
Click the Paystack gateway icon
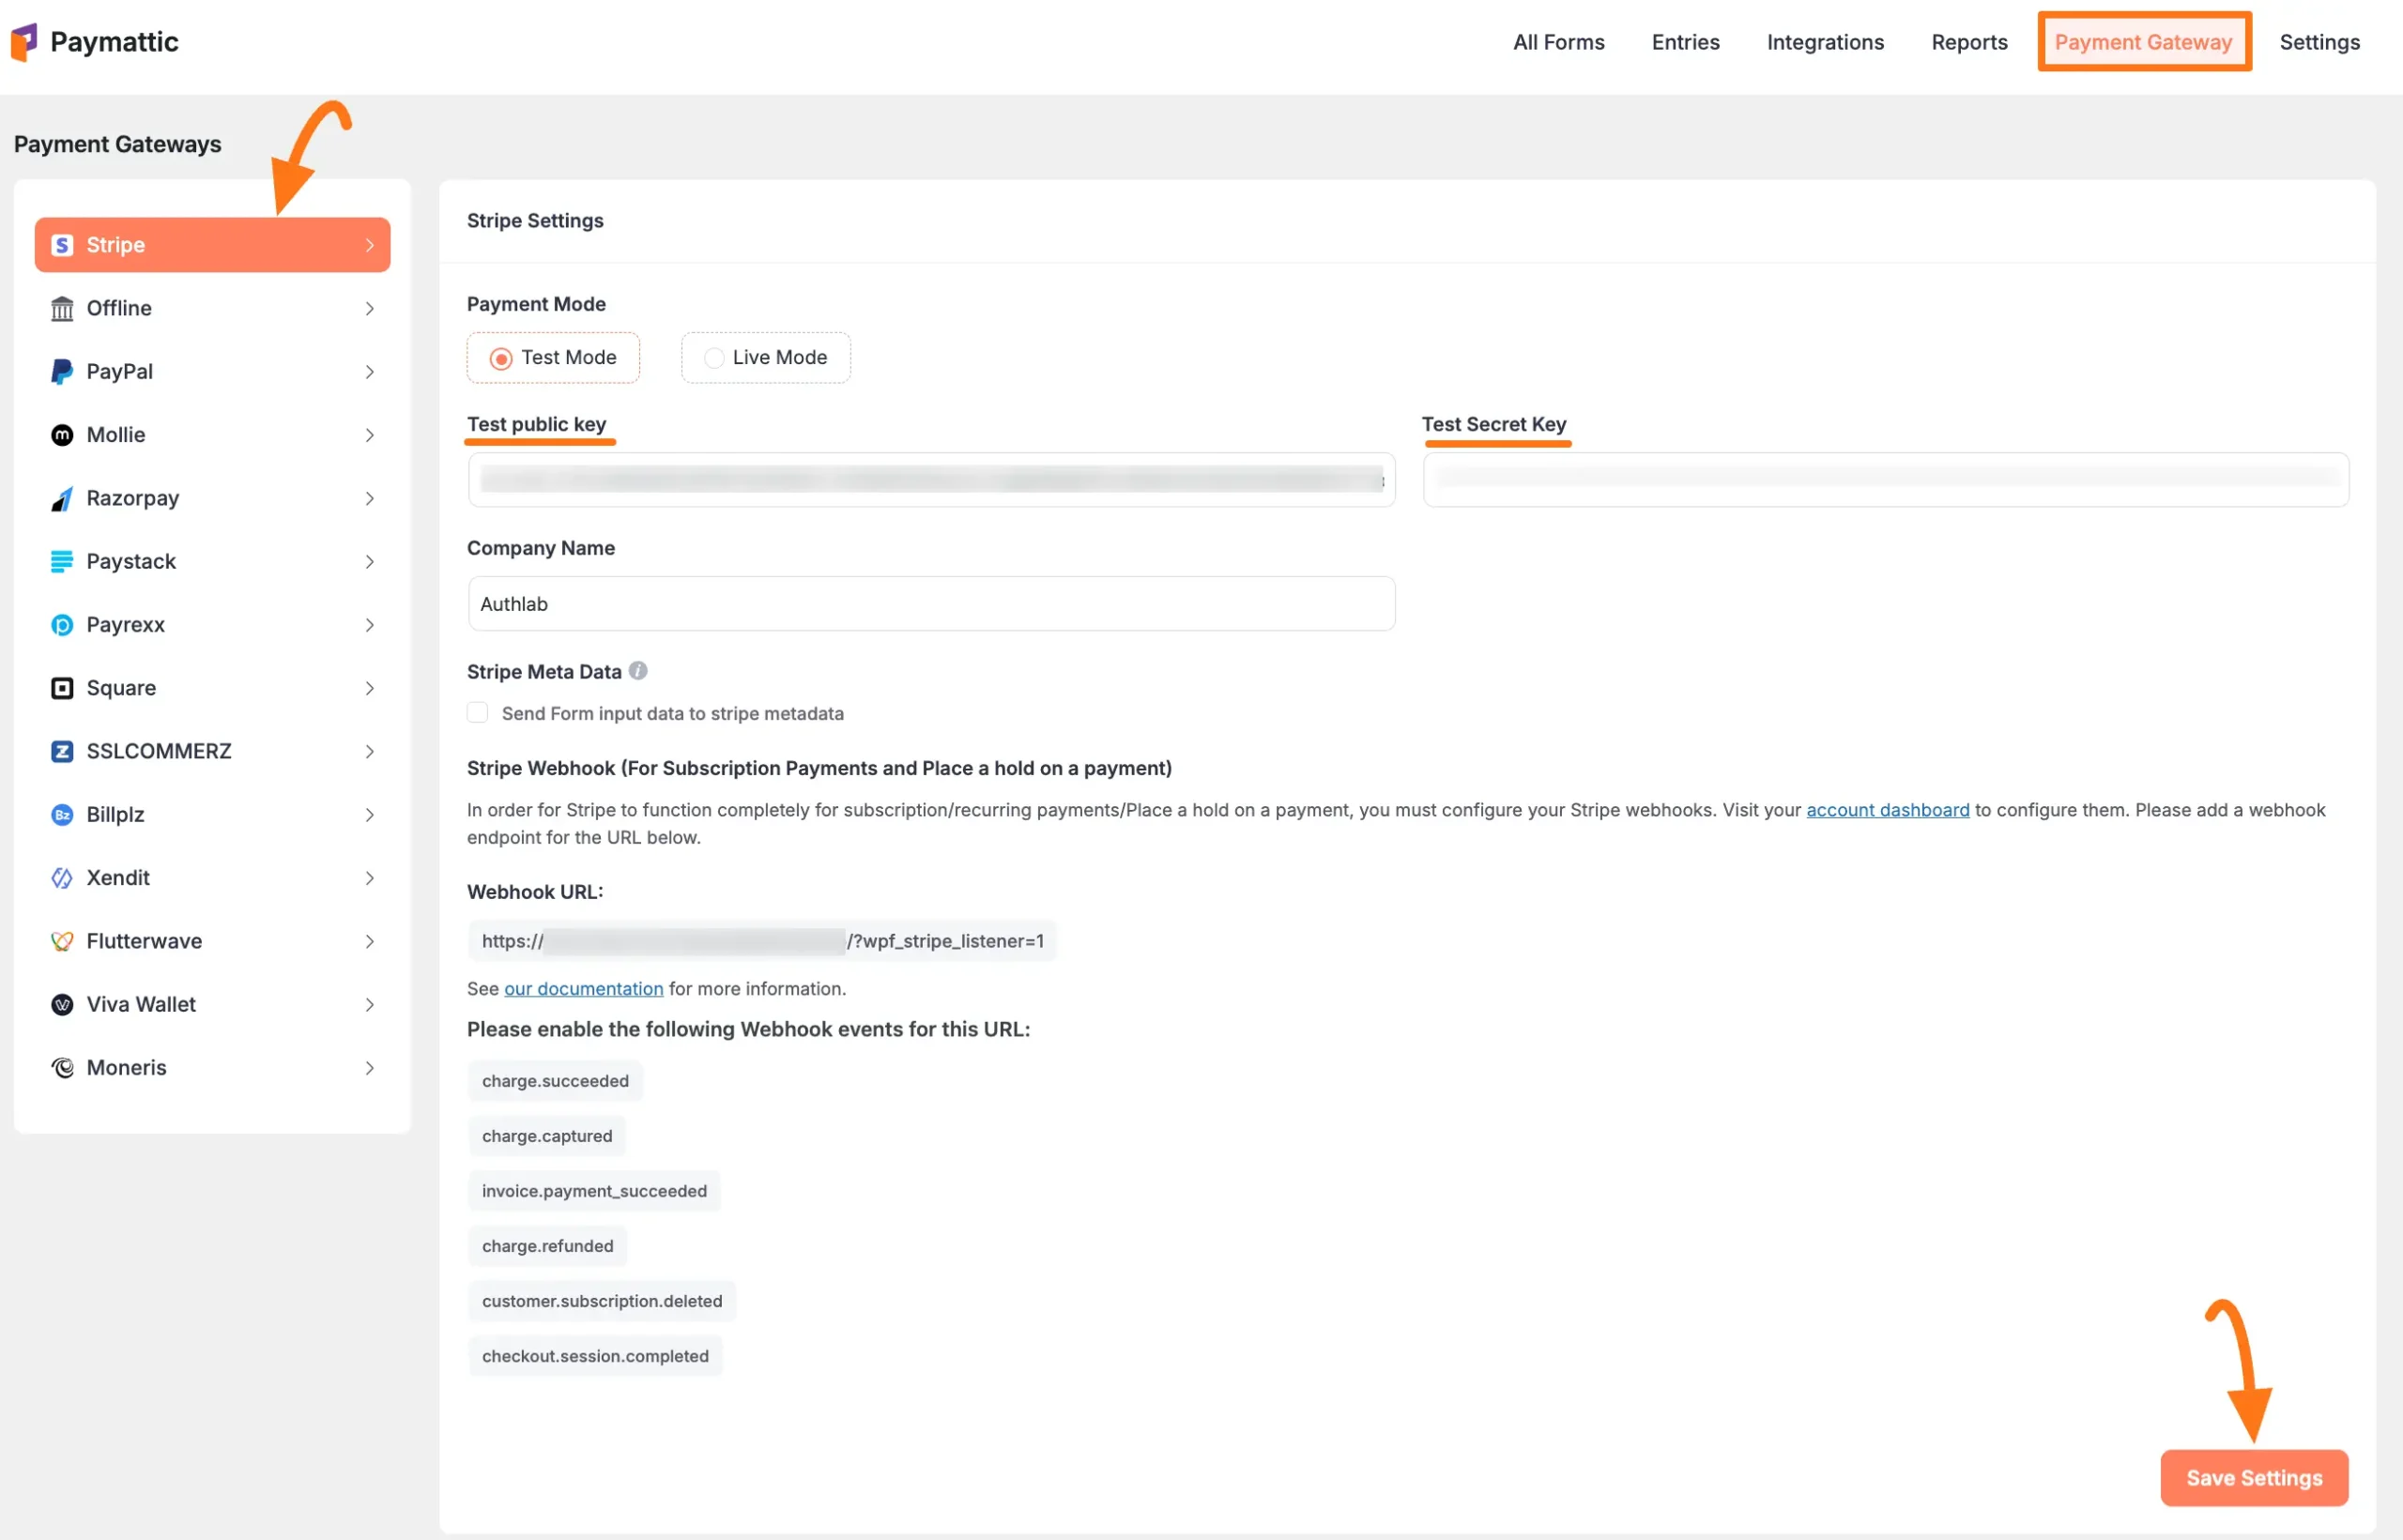tap(61, 561)
